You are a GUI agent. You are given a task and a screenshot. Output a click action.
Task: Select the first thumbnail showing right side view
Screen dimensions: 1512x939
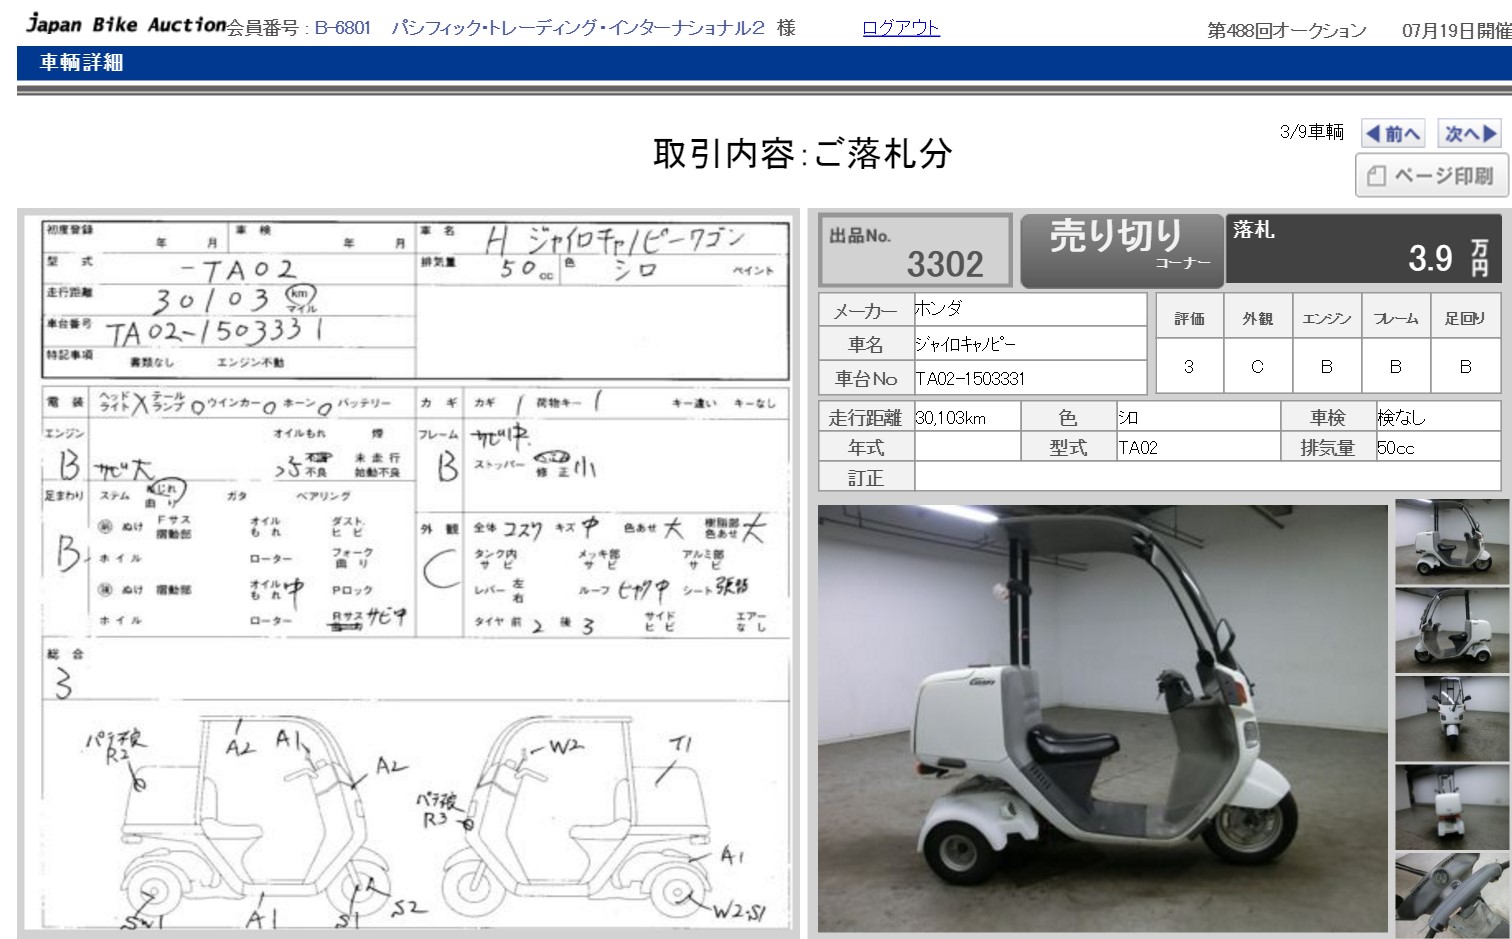[x=1451, y=541]
